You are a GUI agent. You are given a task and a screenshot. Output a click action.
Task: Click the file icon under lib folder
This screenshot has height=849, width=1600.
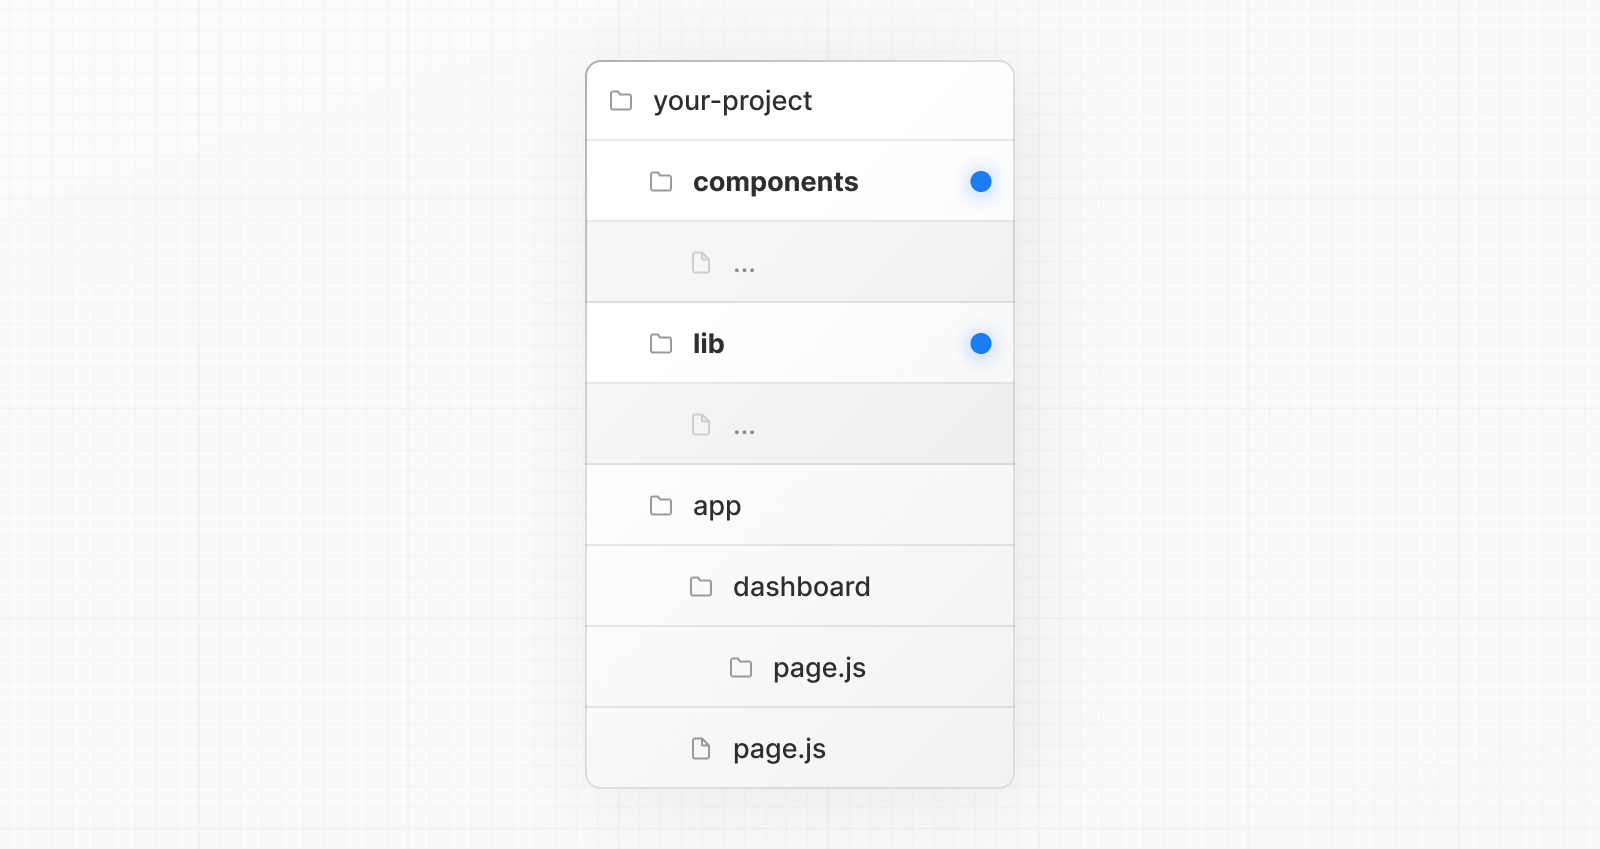tap(701, 425)
